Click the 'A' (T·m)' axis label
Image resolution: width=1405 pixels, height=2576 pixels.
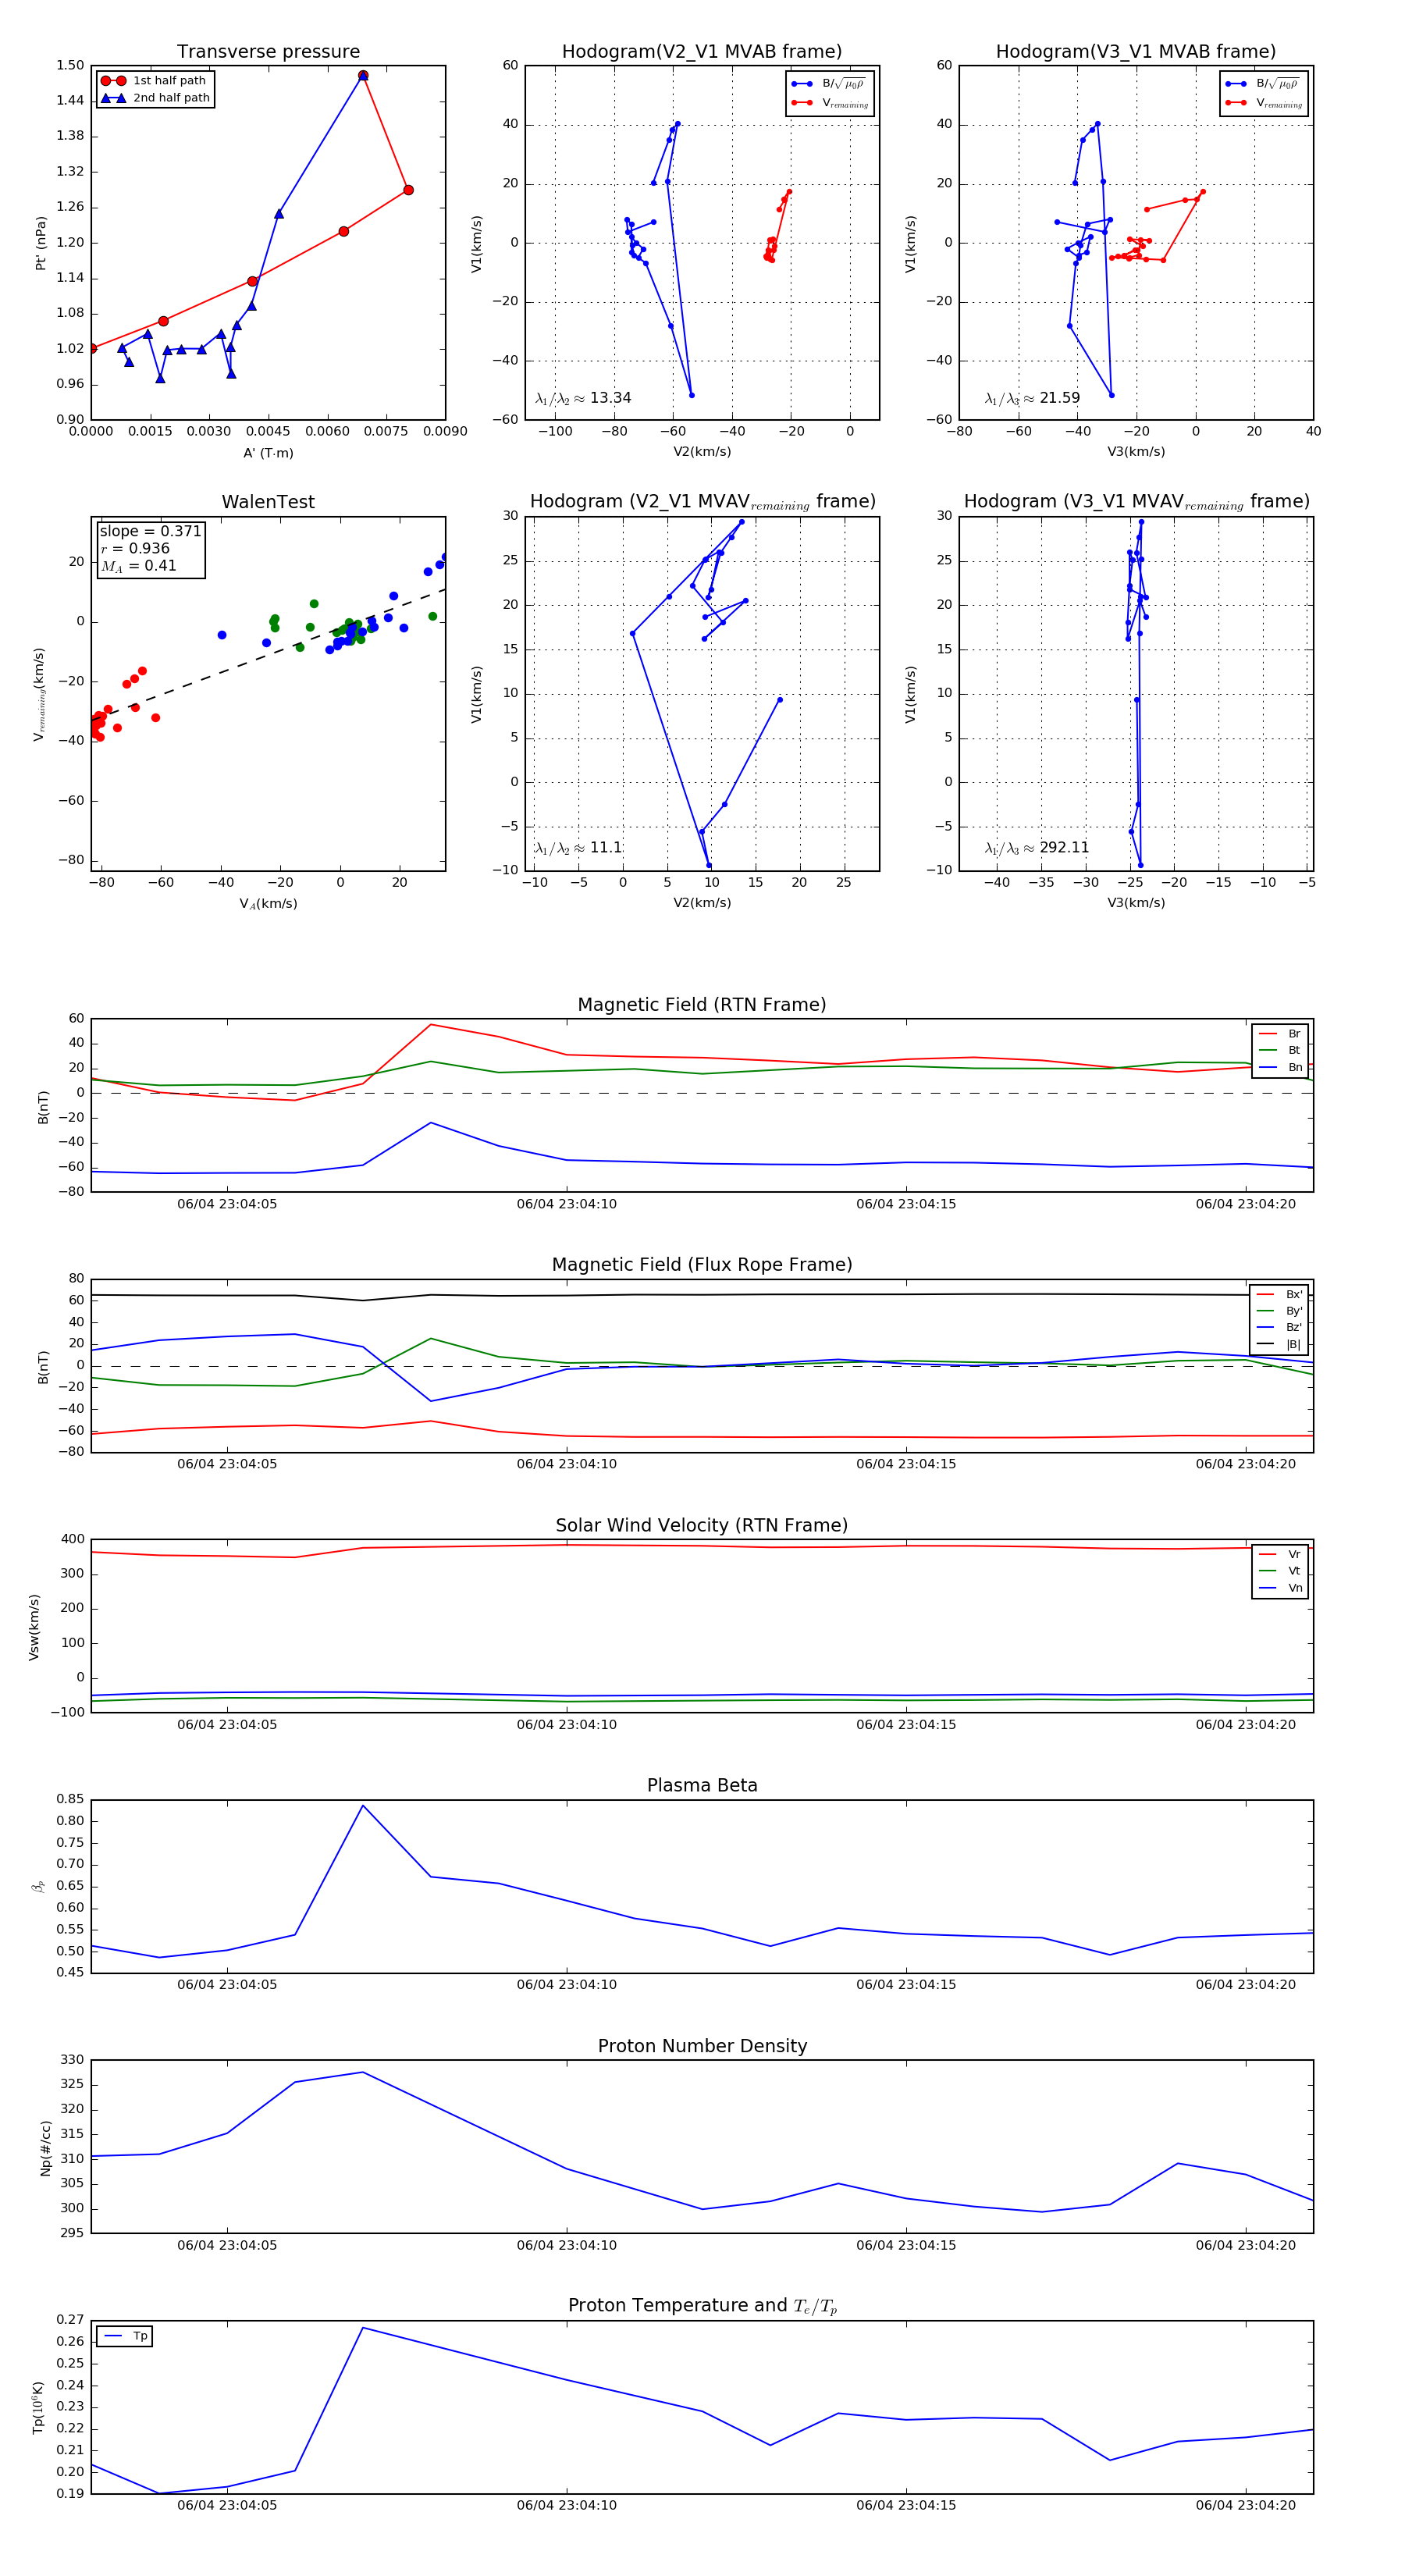click(x=268, y=453)
